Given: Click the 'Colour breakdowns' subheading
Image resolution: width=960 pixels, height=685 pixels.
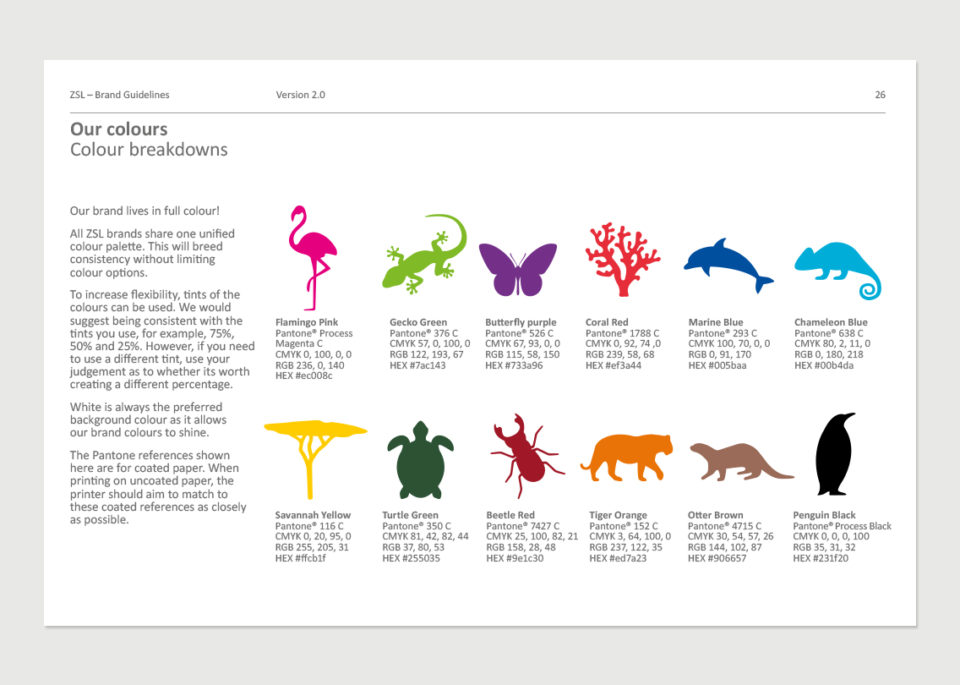Looking at the screenshot, I should click(x=149, y=150).
